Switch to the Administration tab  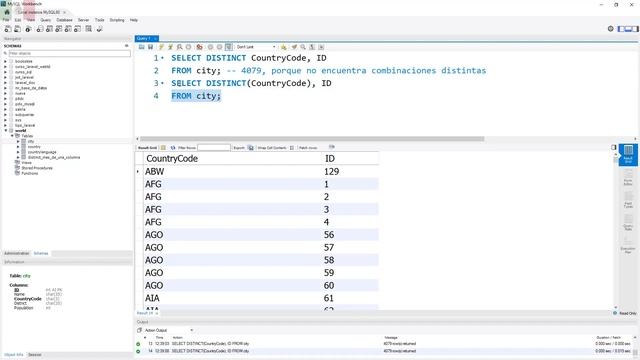coord(16,253)
